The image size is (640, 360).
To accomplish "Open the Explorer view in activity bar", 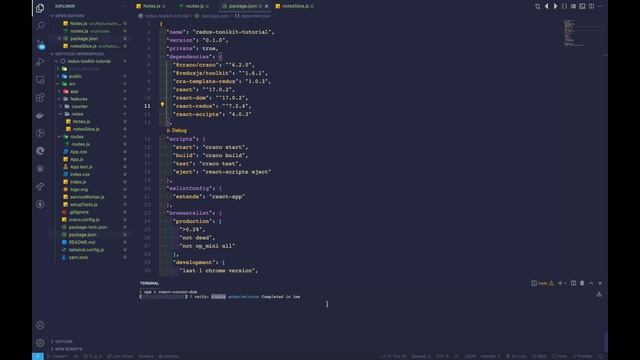I will coord(40,8).
